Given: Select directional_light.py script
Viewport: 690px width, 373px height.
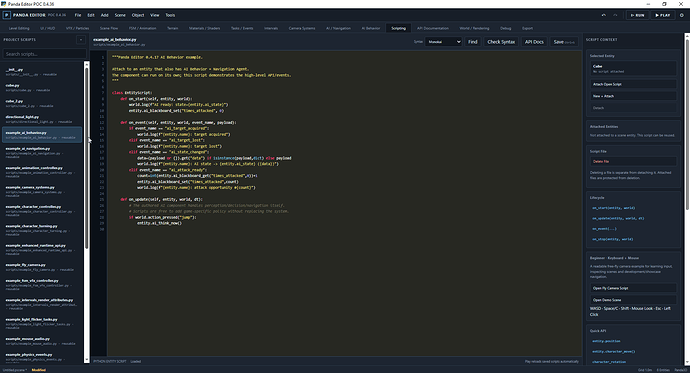Looking at the screenshot, I should coord(42,119).
